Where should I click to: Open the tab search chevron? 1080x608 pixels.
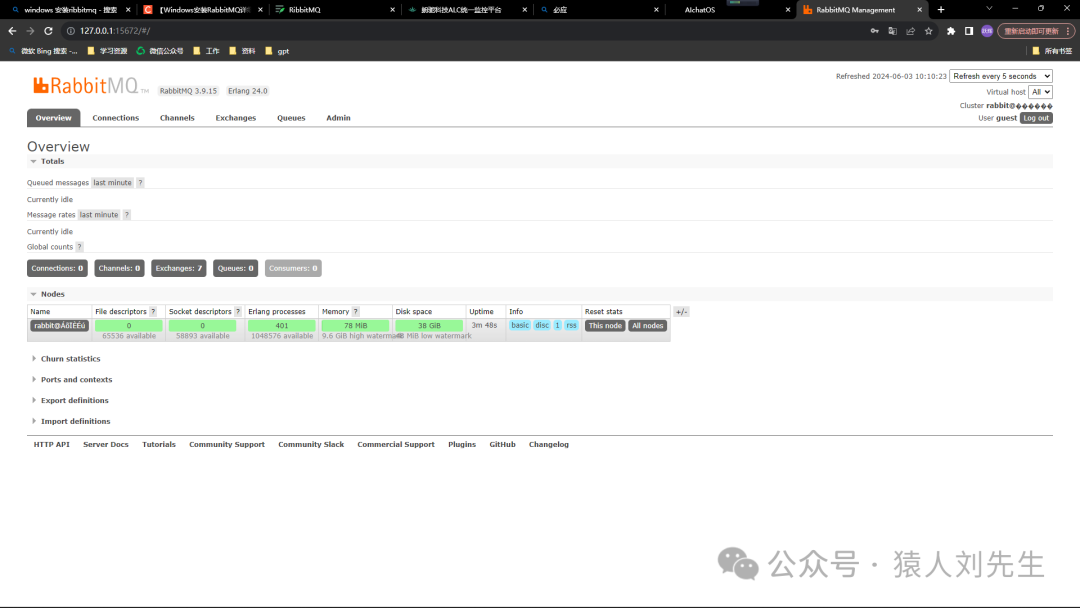[989, 8]
